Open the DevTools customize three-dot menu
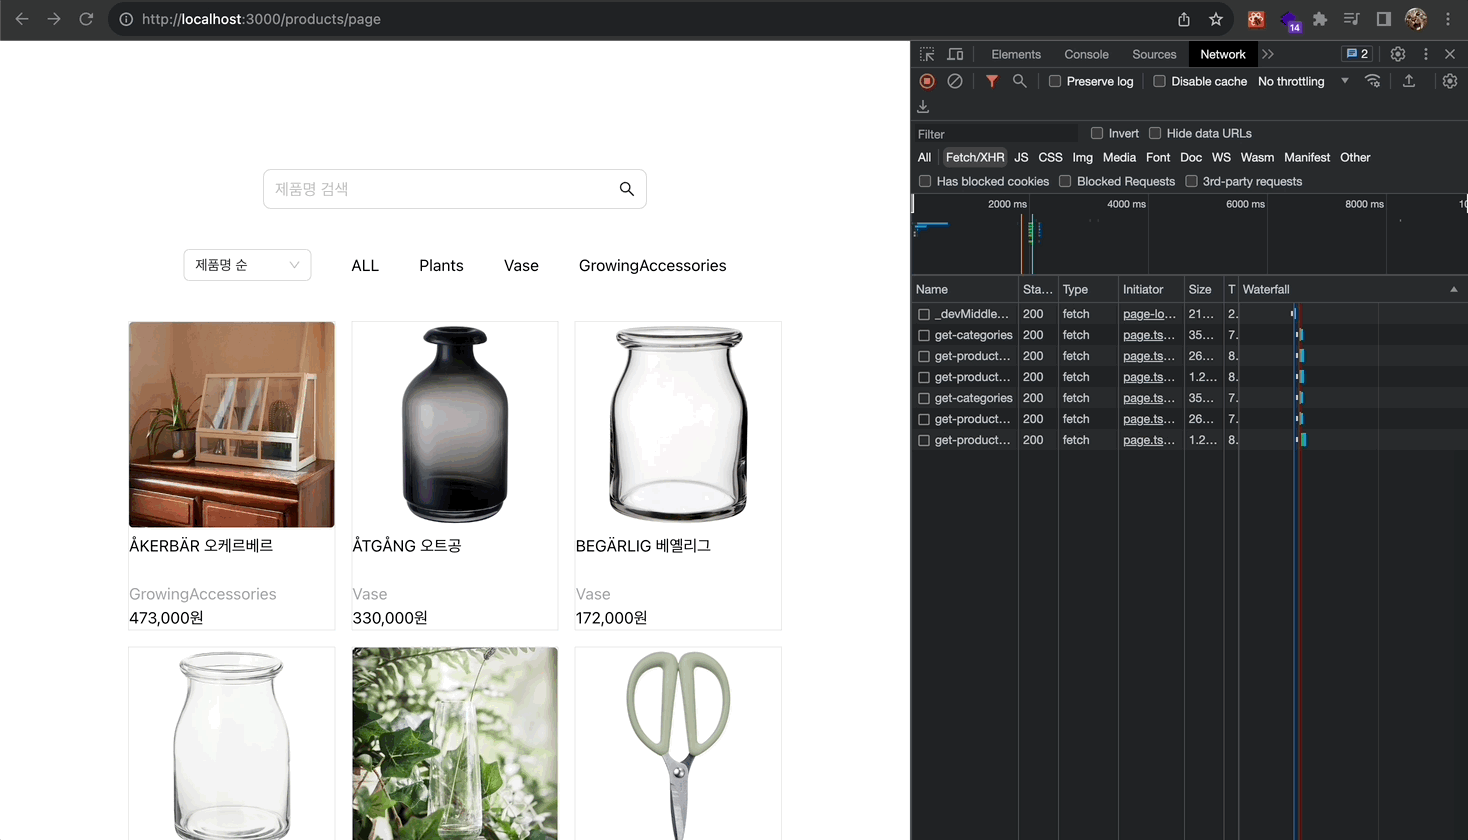This screenshot has width=1468, height=840. click(x=1426, y=54)
